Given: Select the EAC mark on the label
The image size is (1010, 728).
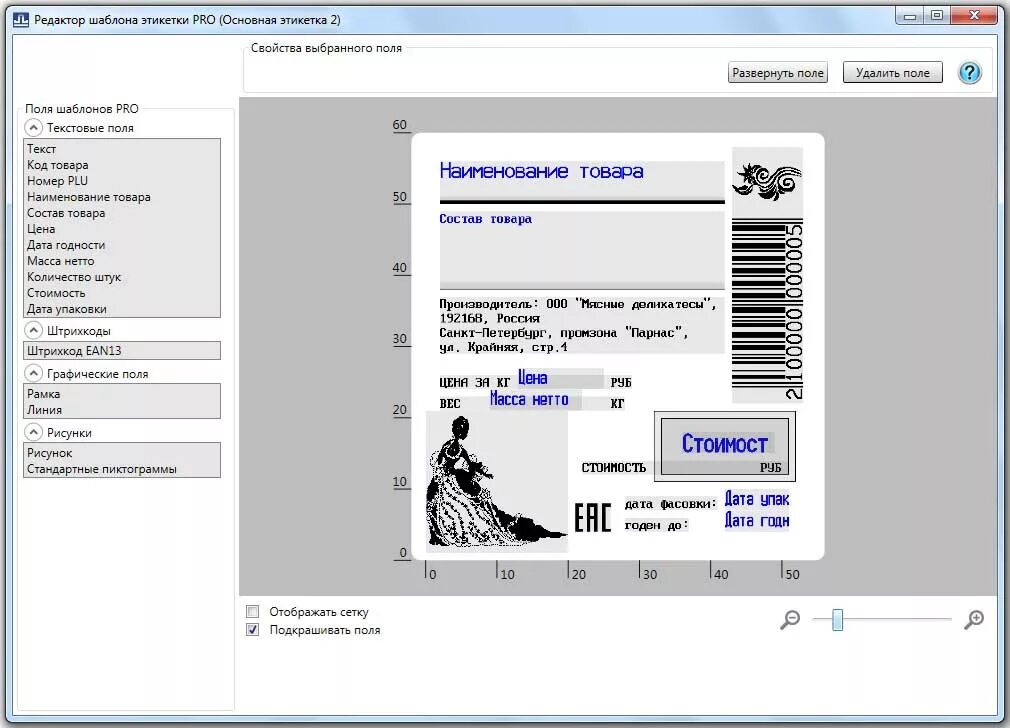Looking at the screenshot, I should (593, 517).
